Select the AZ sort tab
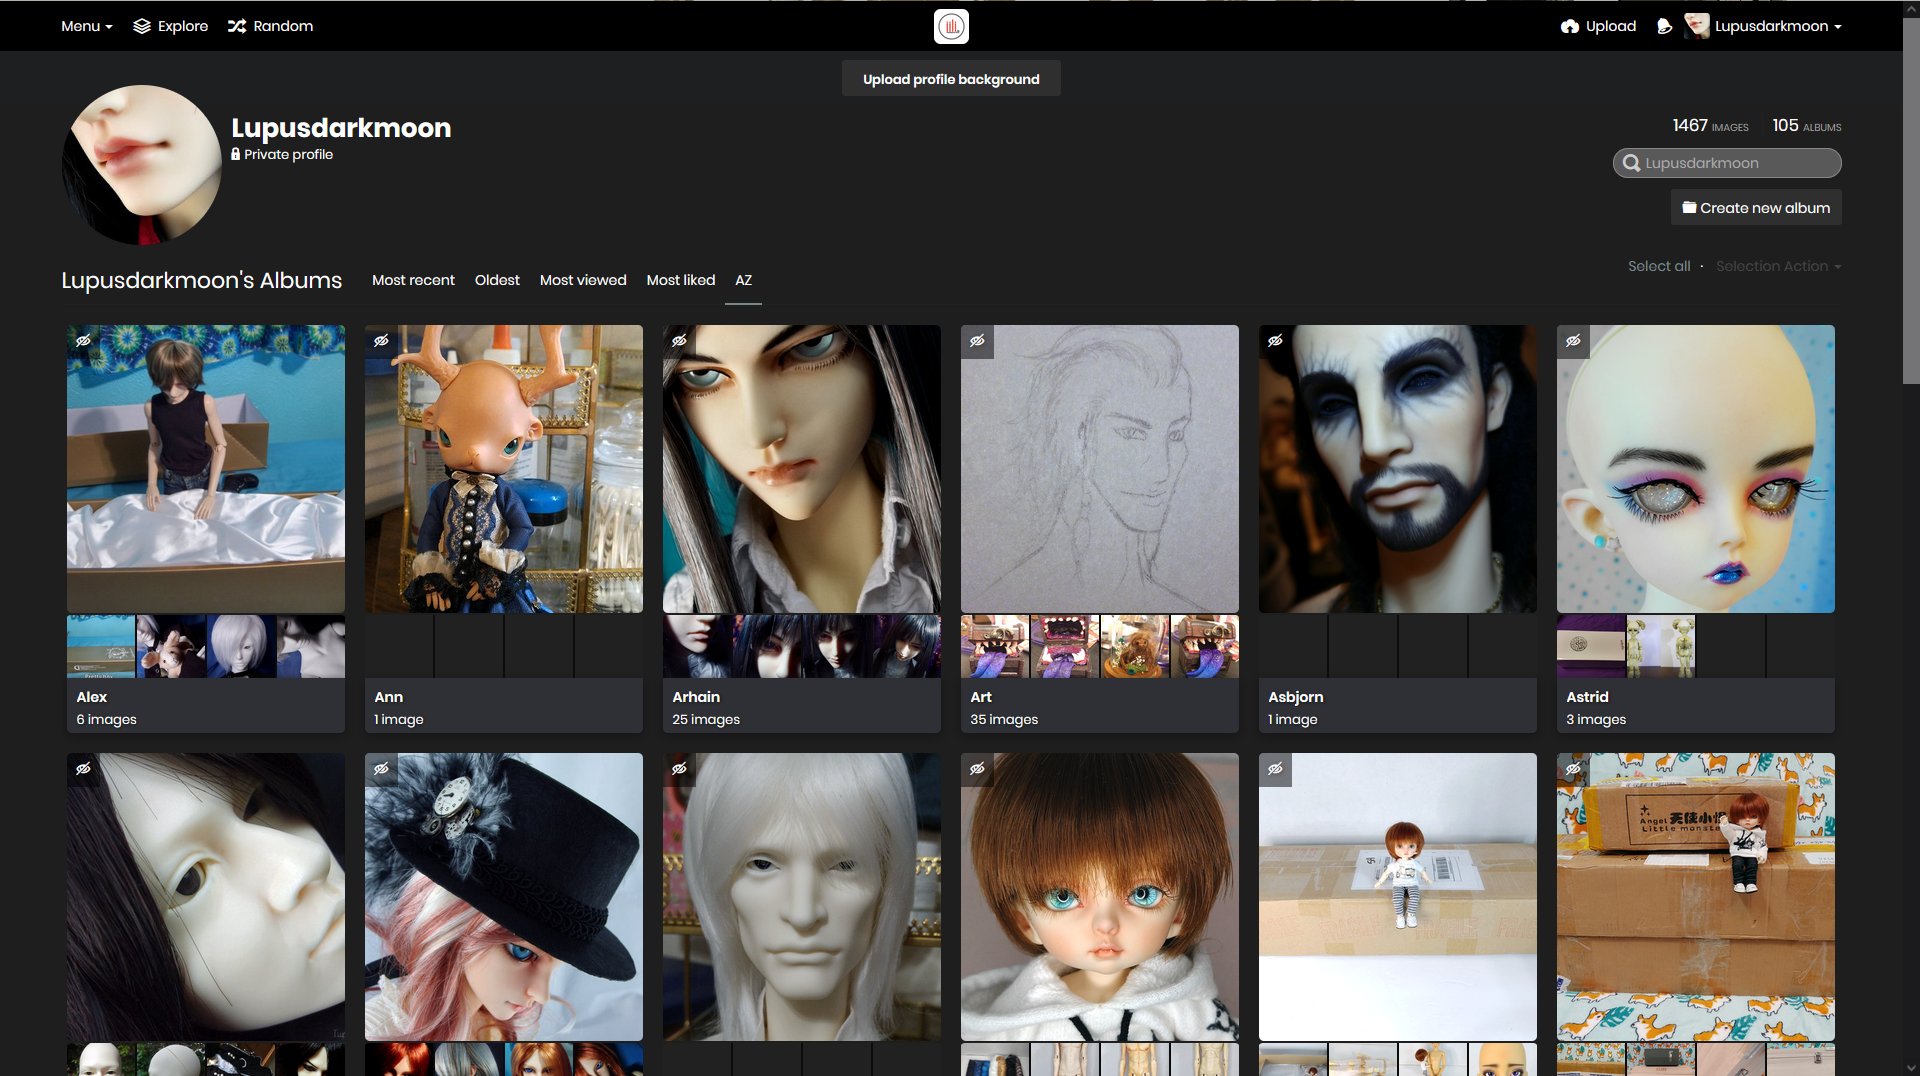The height and width of the screenshot is (1076, 1920). pos(743,280)
